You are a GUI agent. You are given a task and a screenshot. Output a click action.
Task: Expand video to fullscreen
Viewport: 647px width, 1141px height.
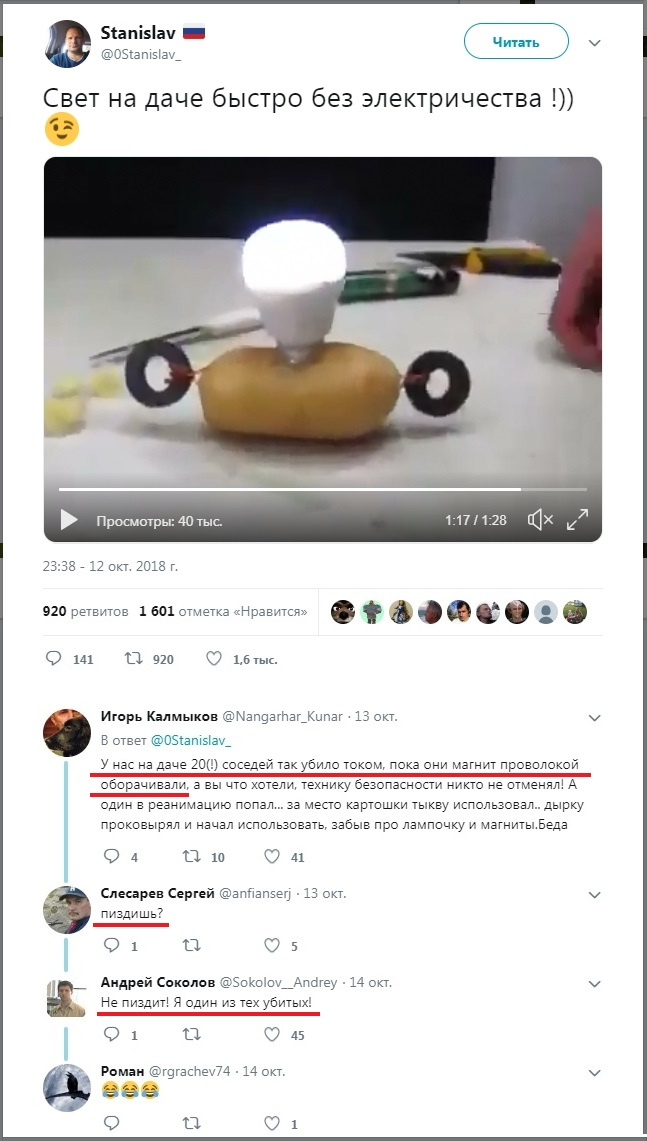tap(578, 520)
